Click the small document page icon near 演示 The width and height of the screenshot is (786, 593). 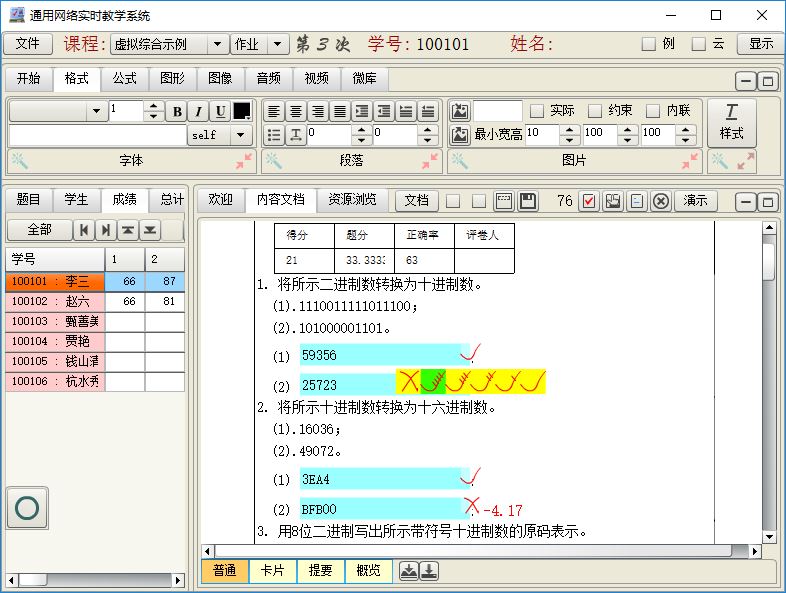tap(637, 201)
